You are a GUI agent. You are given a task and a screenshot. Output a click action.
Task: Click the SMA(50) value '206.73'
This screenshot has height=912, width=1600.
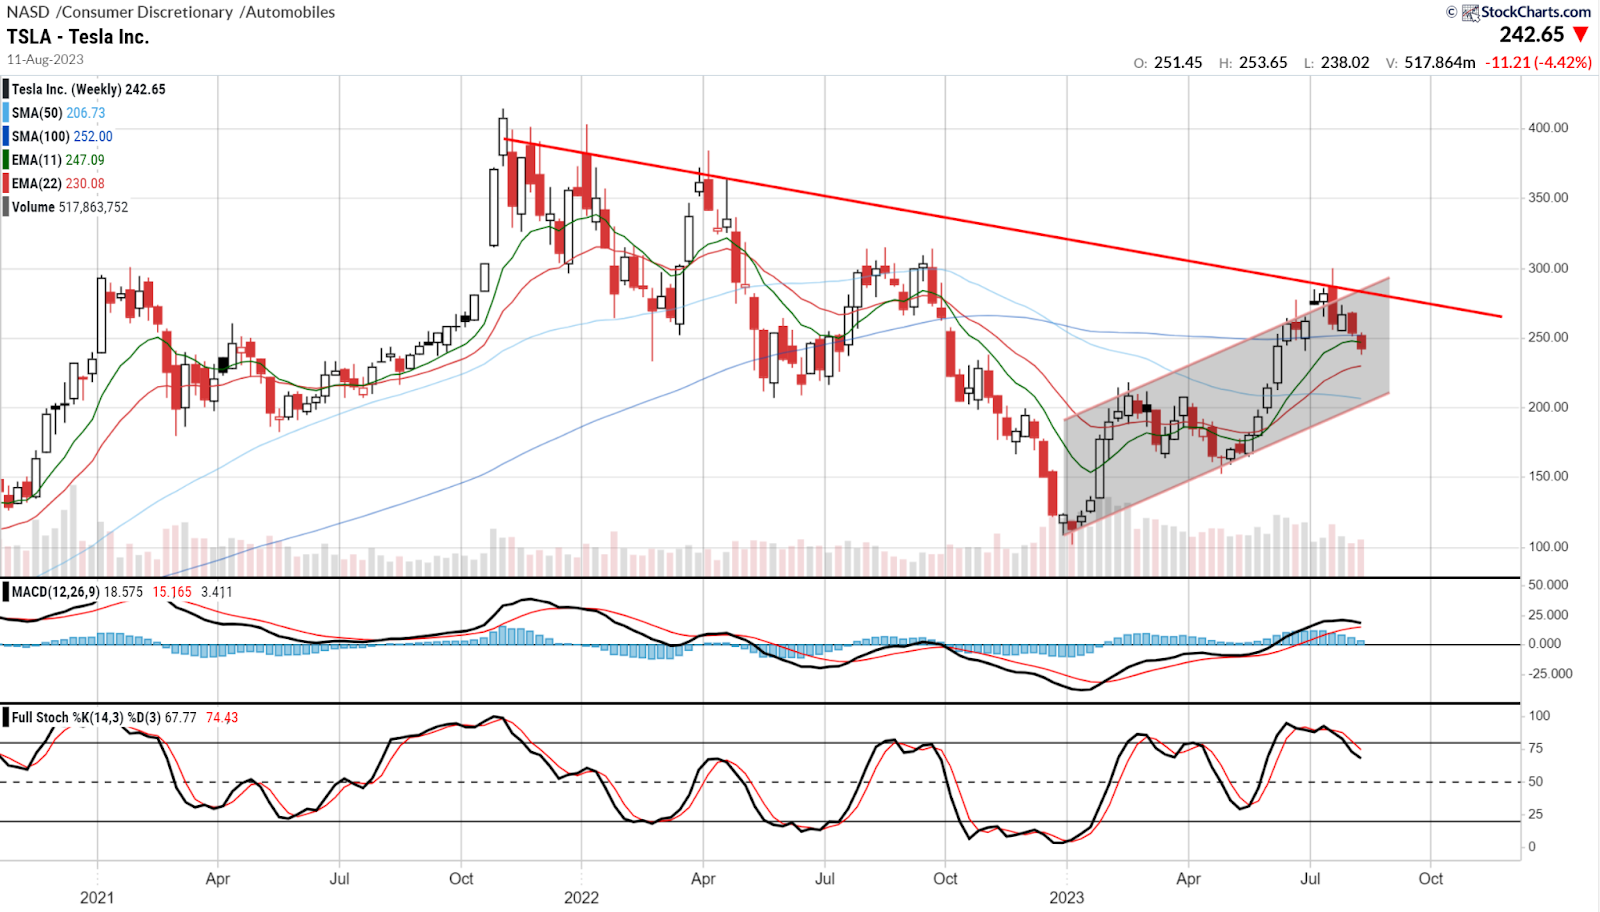click(86, 113)
